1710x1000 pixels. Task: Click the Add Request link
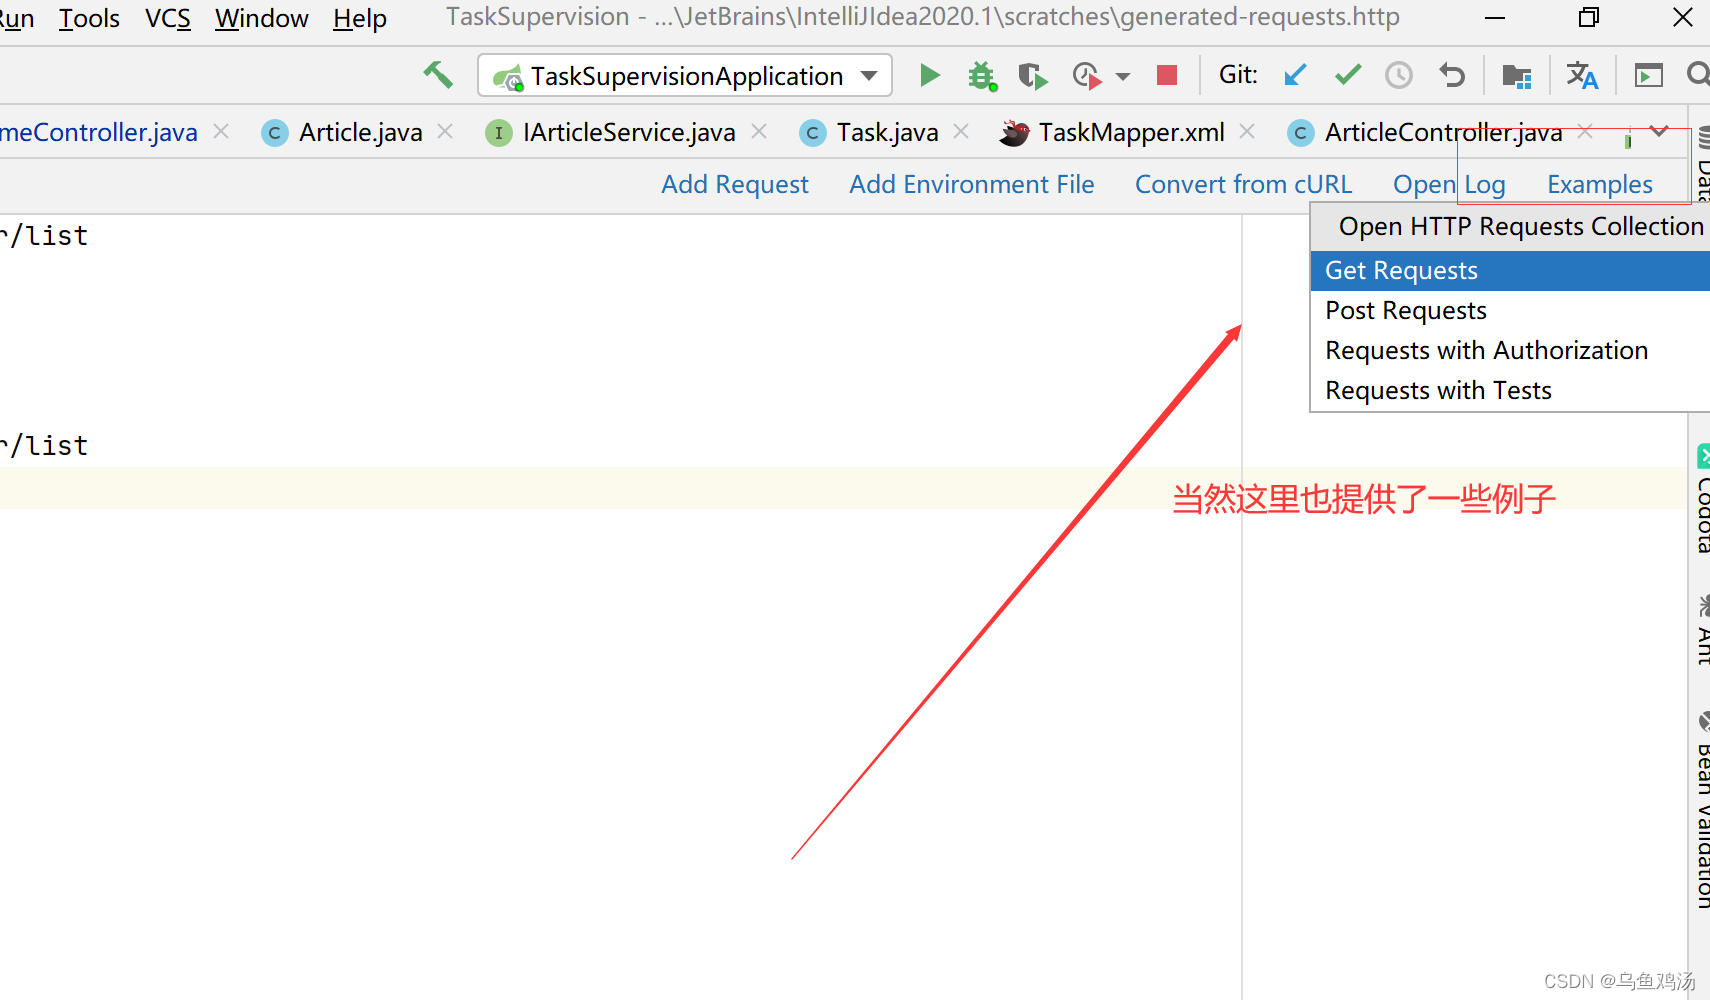pos(735,185)
